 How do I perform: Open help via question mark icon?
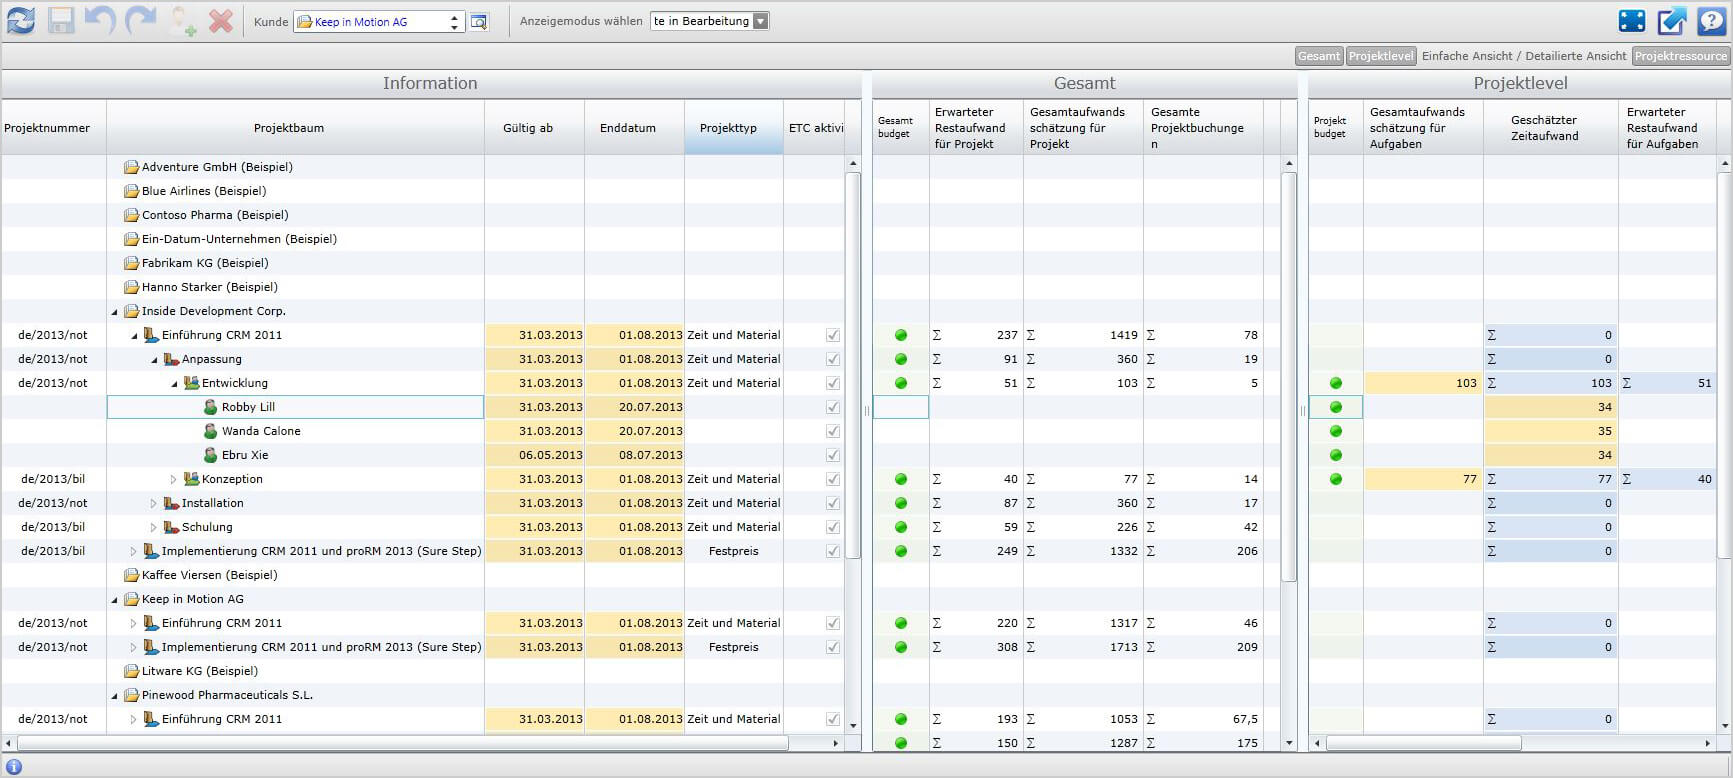pos(1712,21)
